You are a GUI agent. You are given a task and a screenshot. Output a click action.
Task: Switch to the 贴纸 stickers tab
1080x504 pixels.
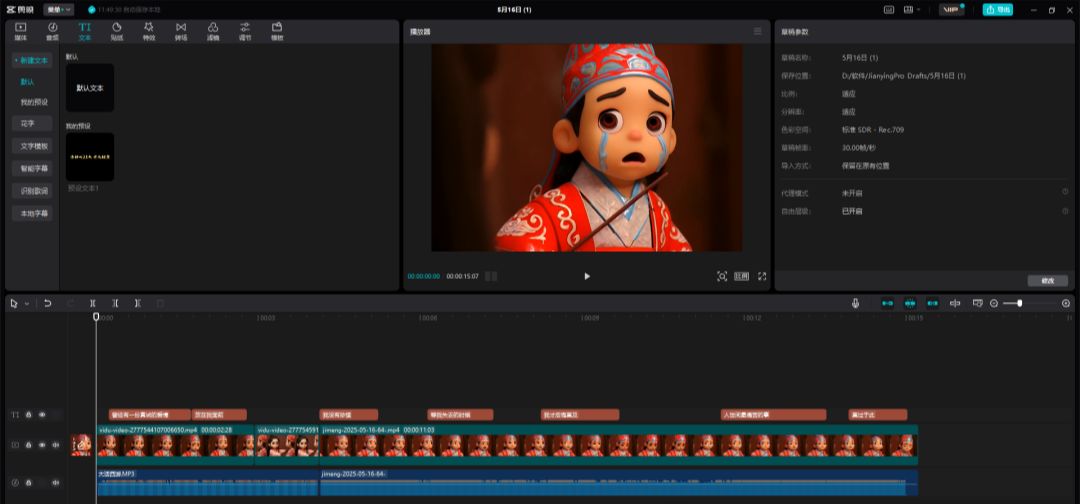tap(116, 31)
